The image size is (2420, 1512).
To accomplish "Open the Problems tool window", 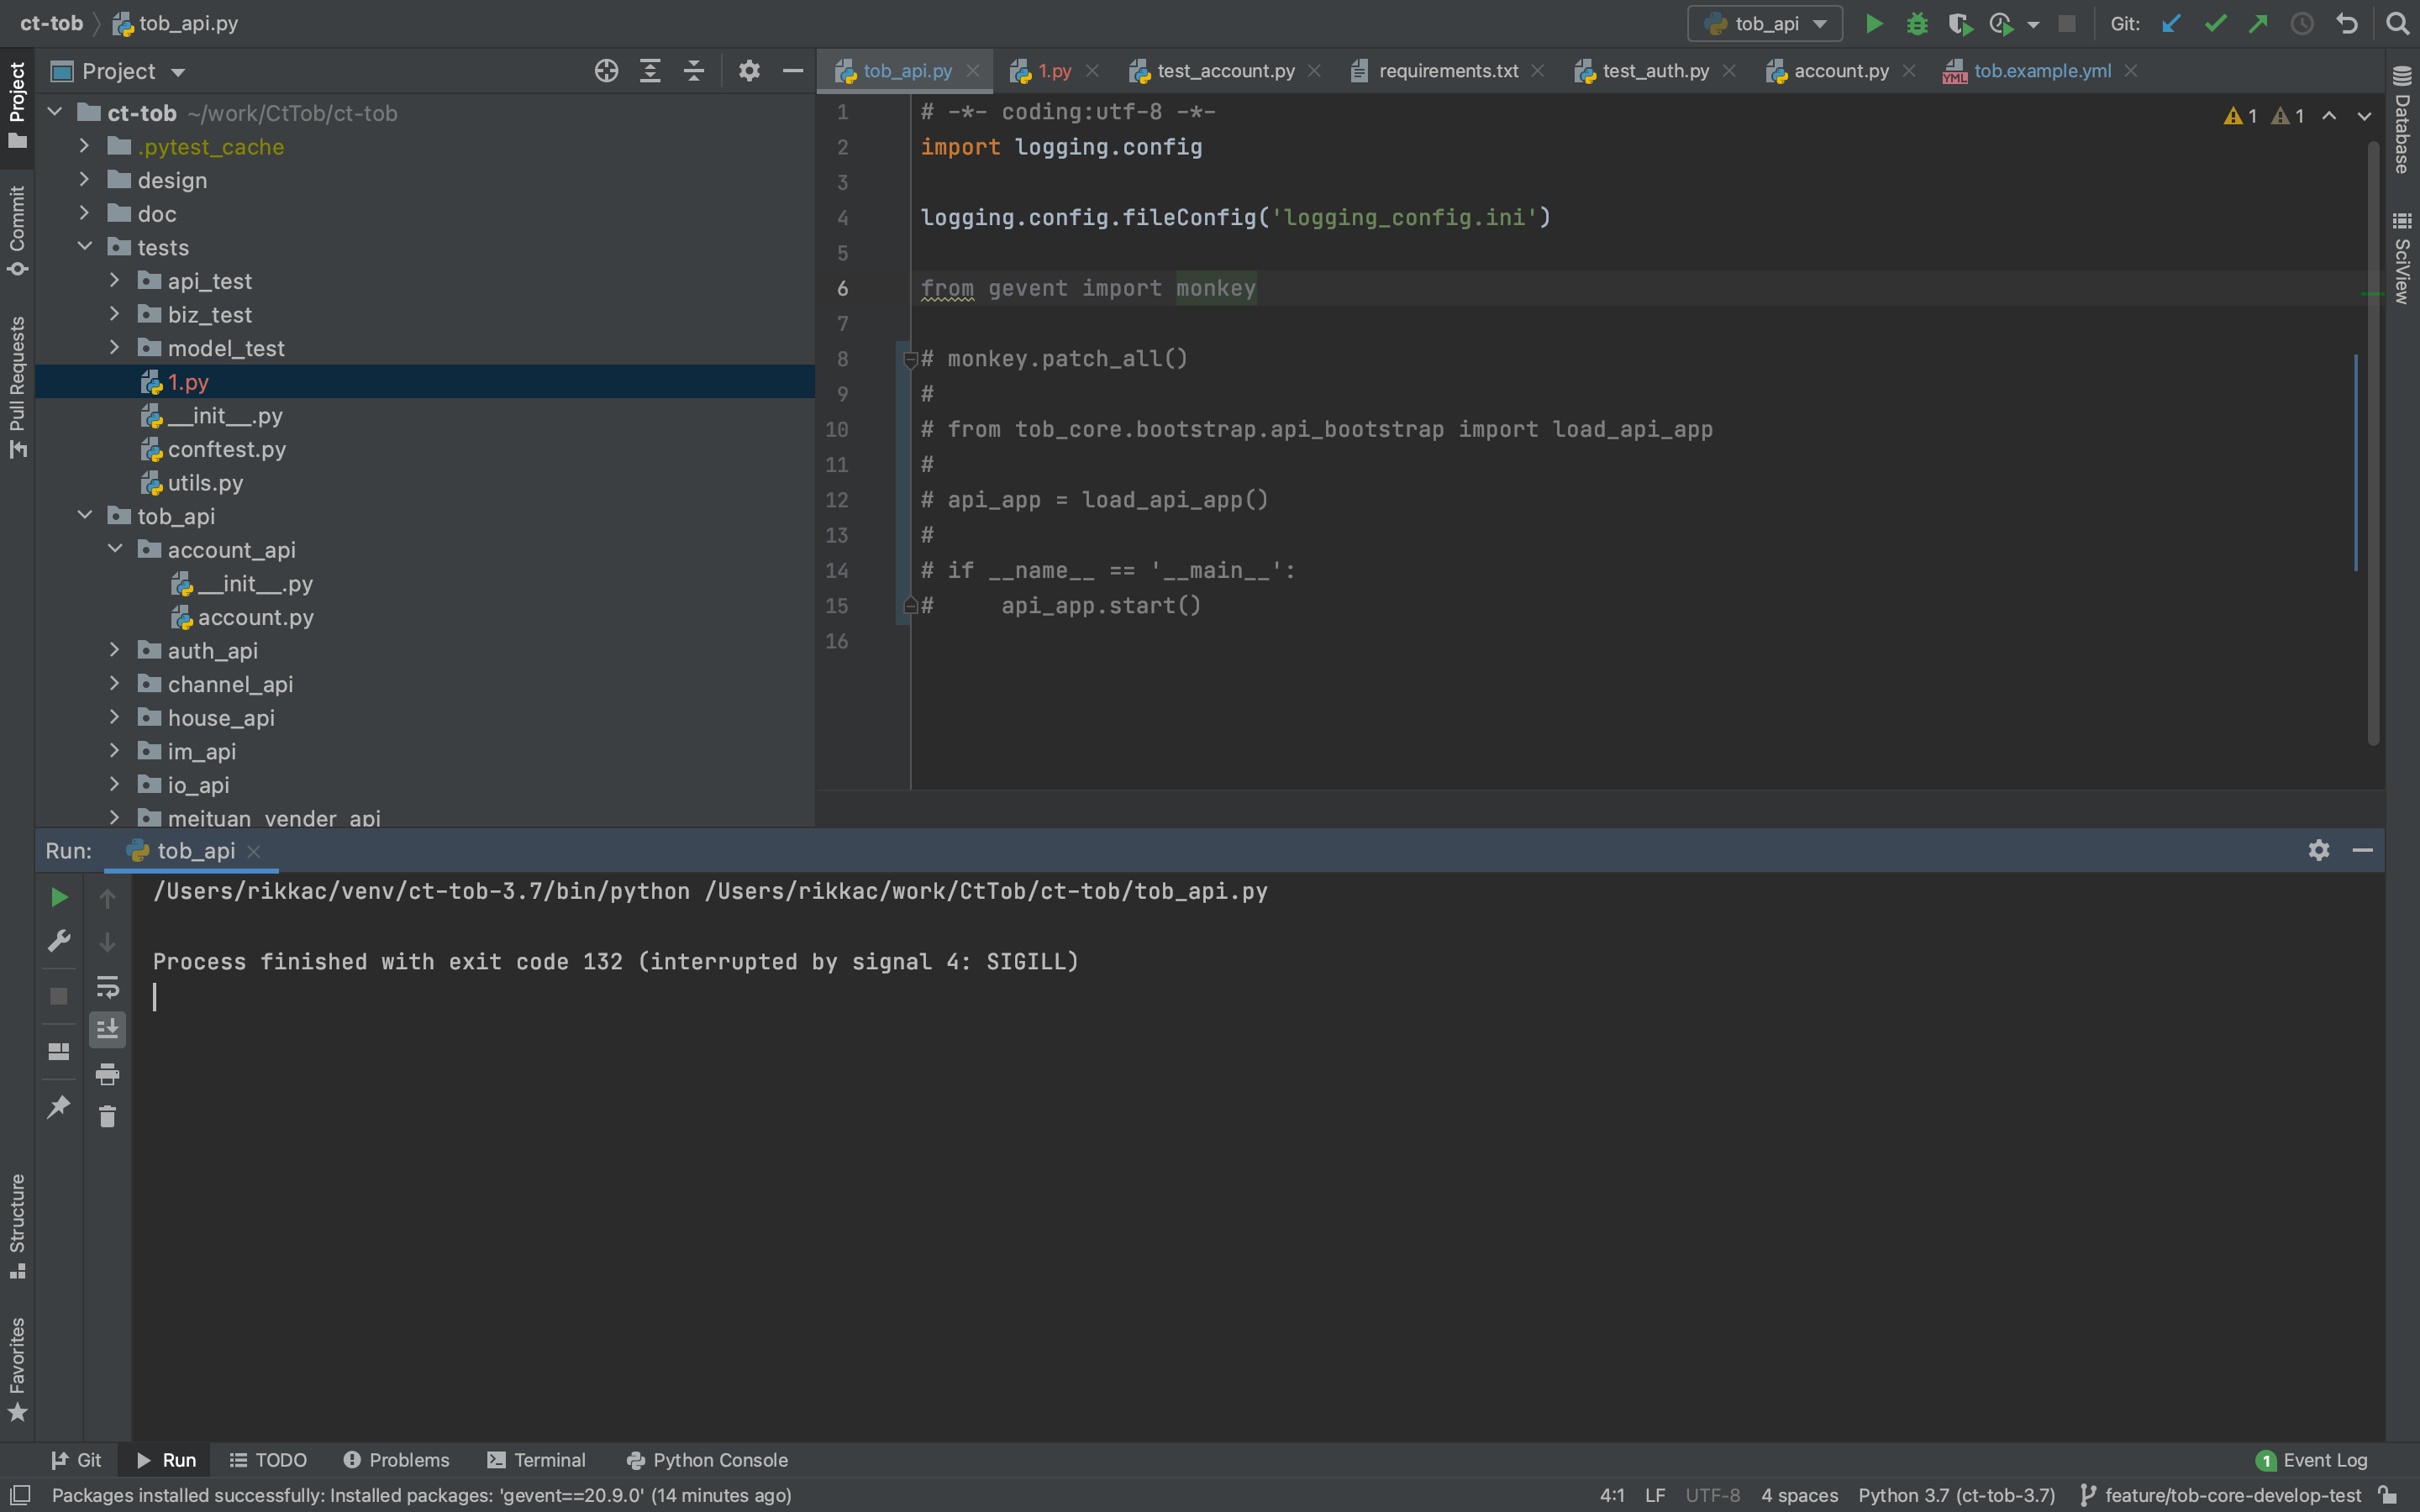I will [397, 1460].
